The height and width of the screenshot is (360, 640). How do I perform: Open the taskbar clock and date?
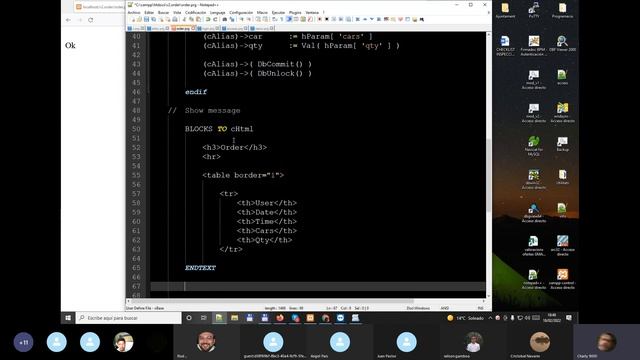point(552,318)
